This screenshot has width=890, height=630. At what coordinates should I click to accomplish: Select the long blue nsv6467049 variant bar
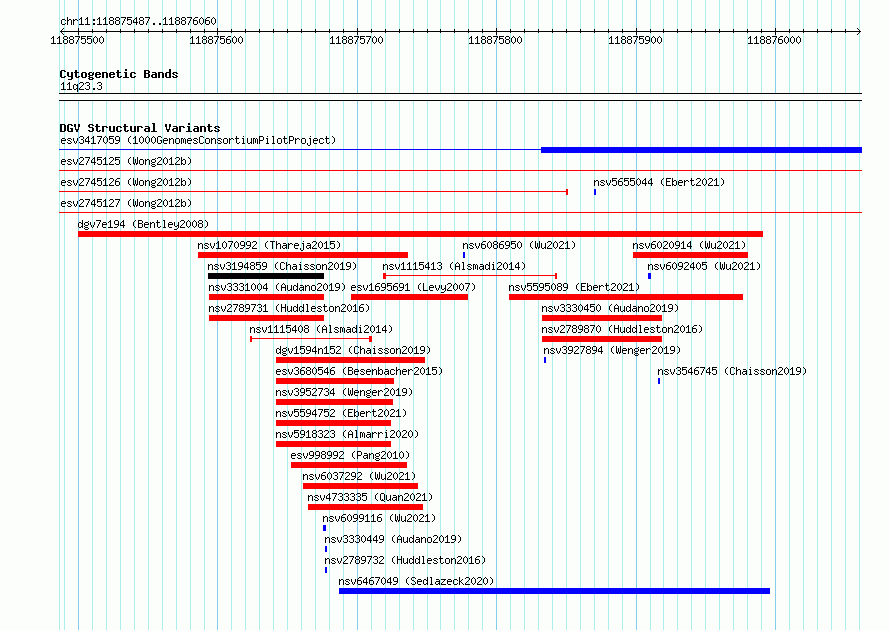pos(555,591)
